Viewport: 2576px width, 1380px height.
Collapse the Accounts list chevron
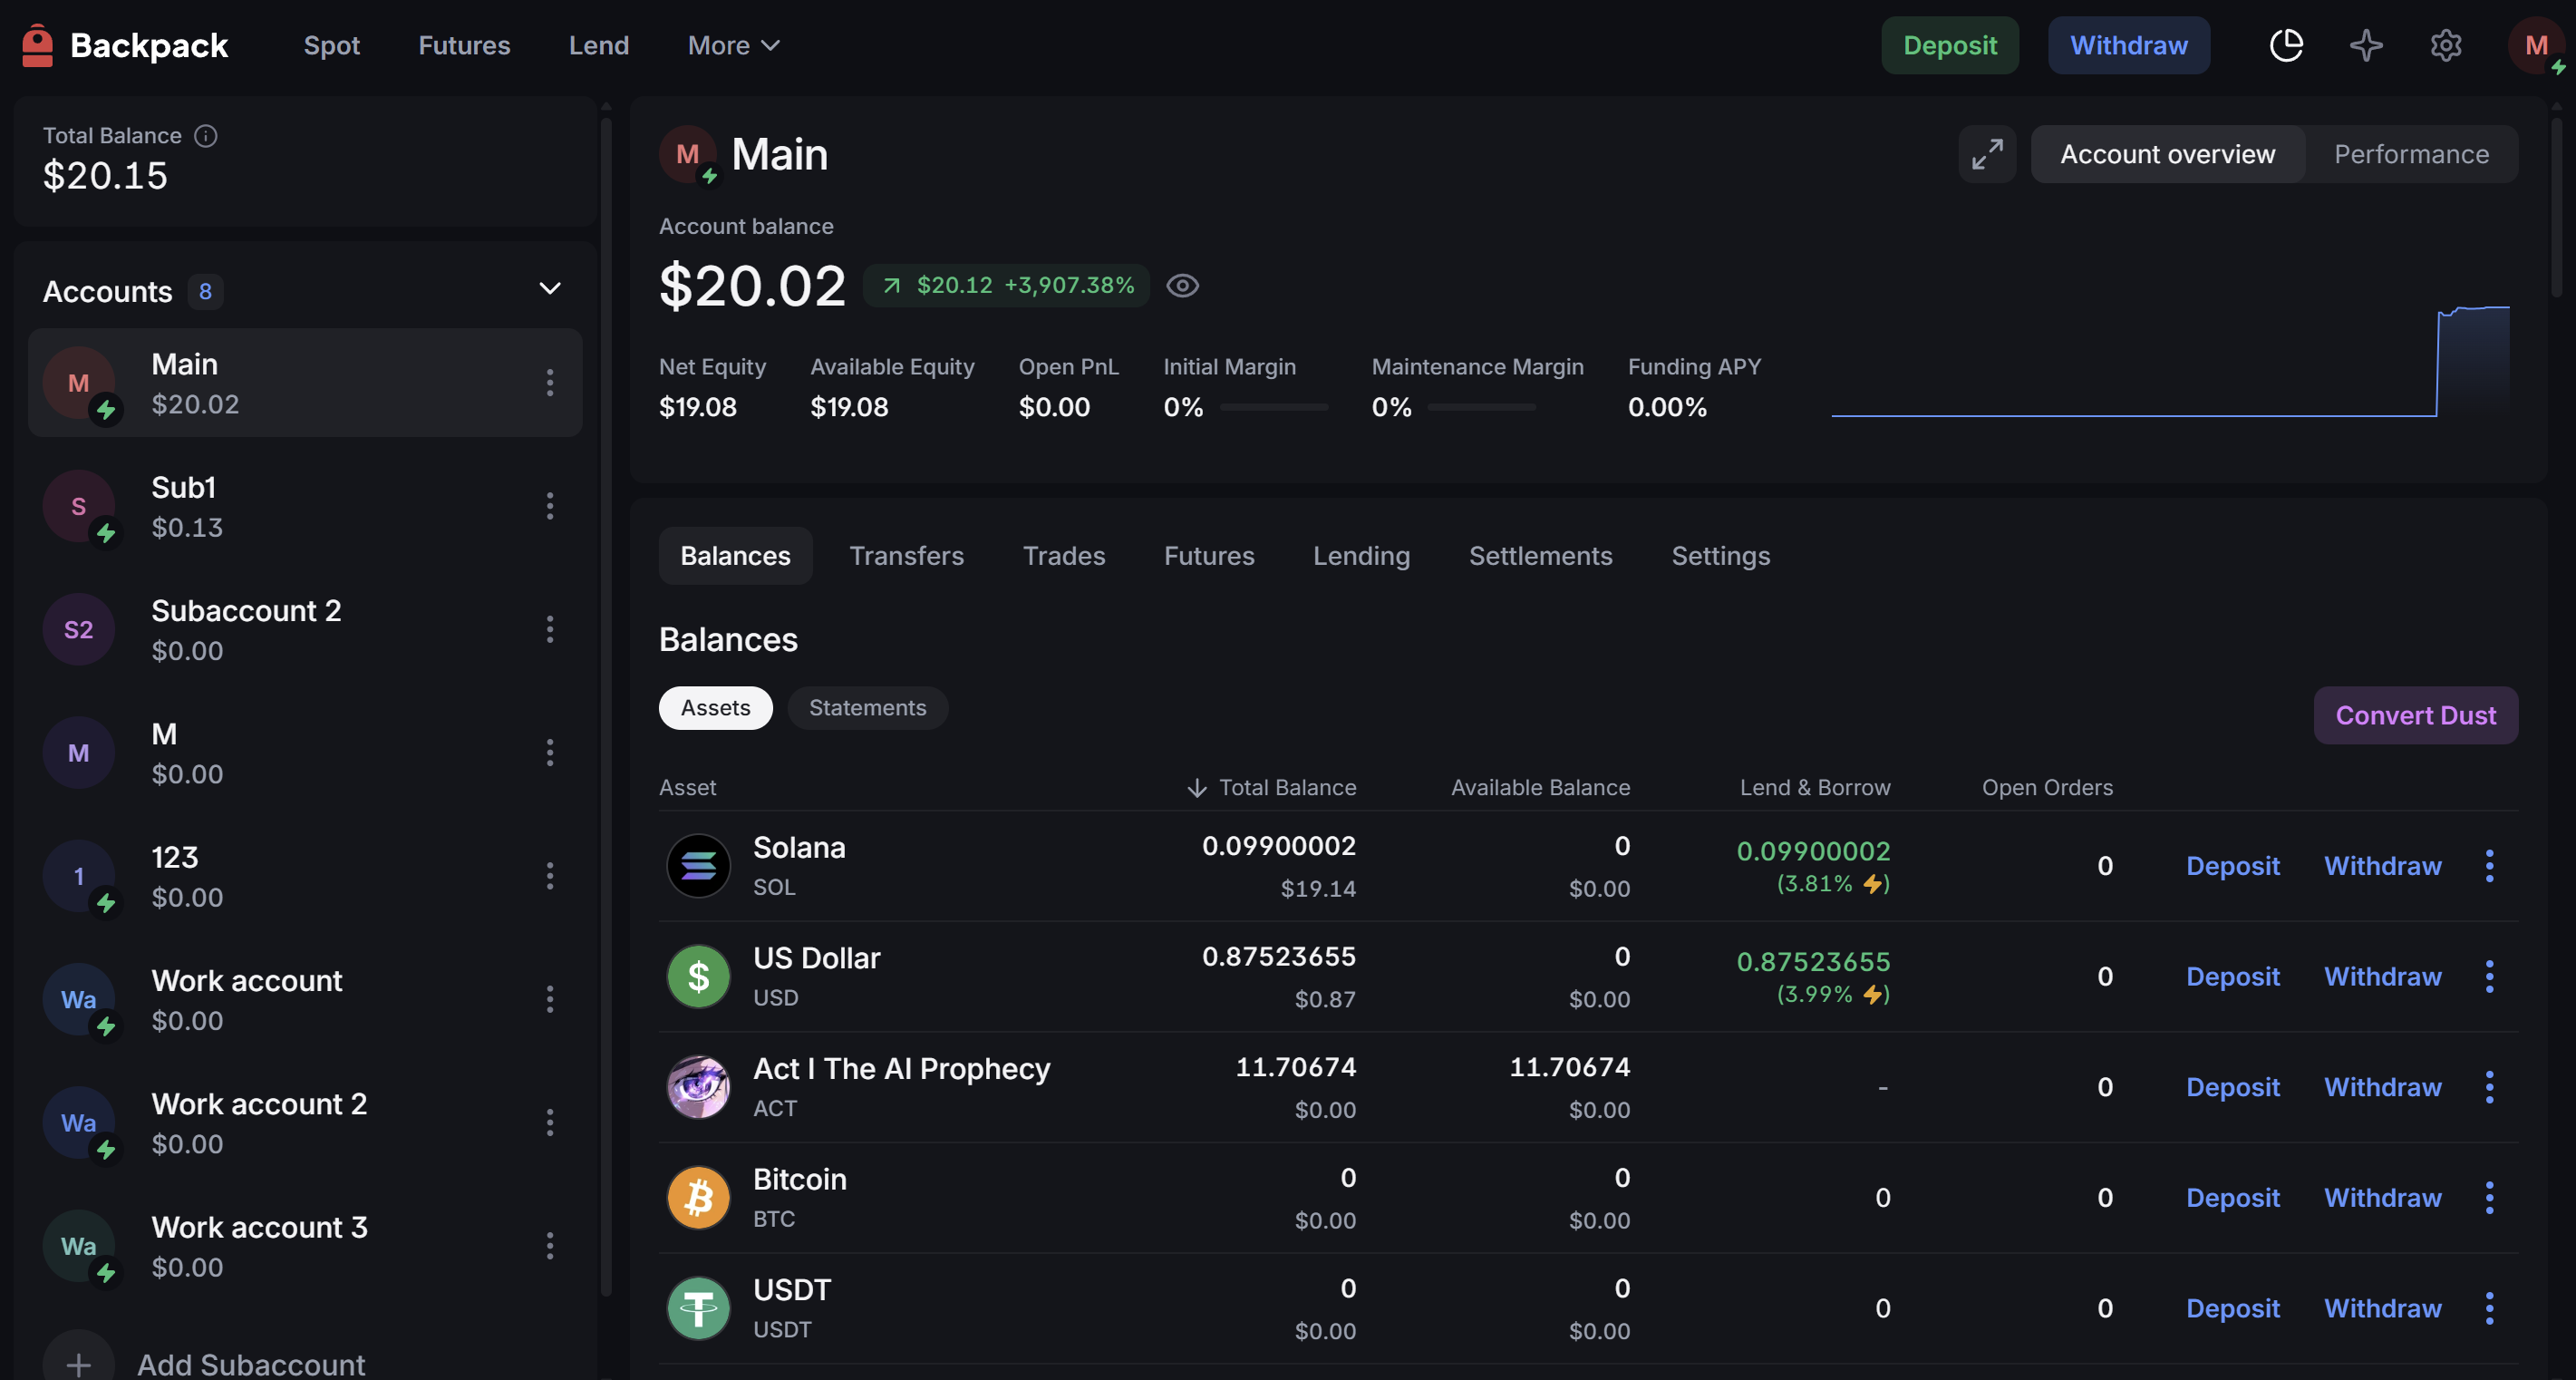pos(550,289)
